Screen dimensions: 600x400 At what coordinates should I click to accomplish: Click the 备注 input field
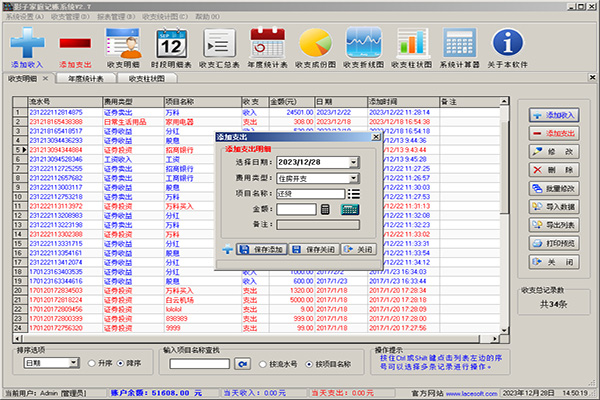(318, 225)
